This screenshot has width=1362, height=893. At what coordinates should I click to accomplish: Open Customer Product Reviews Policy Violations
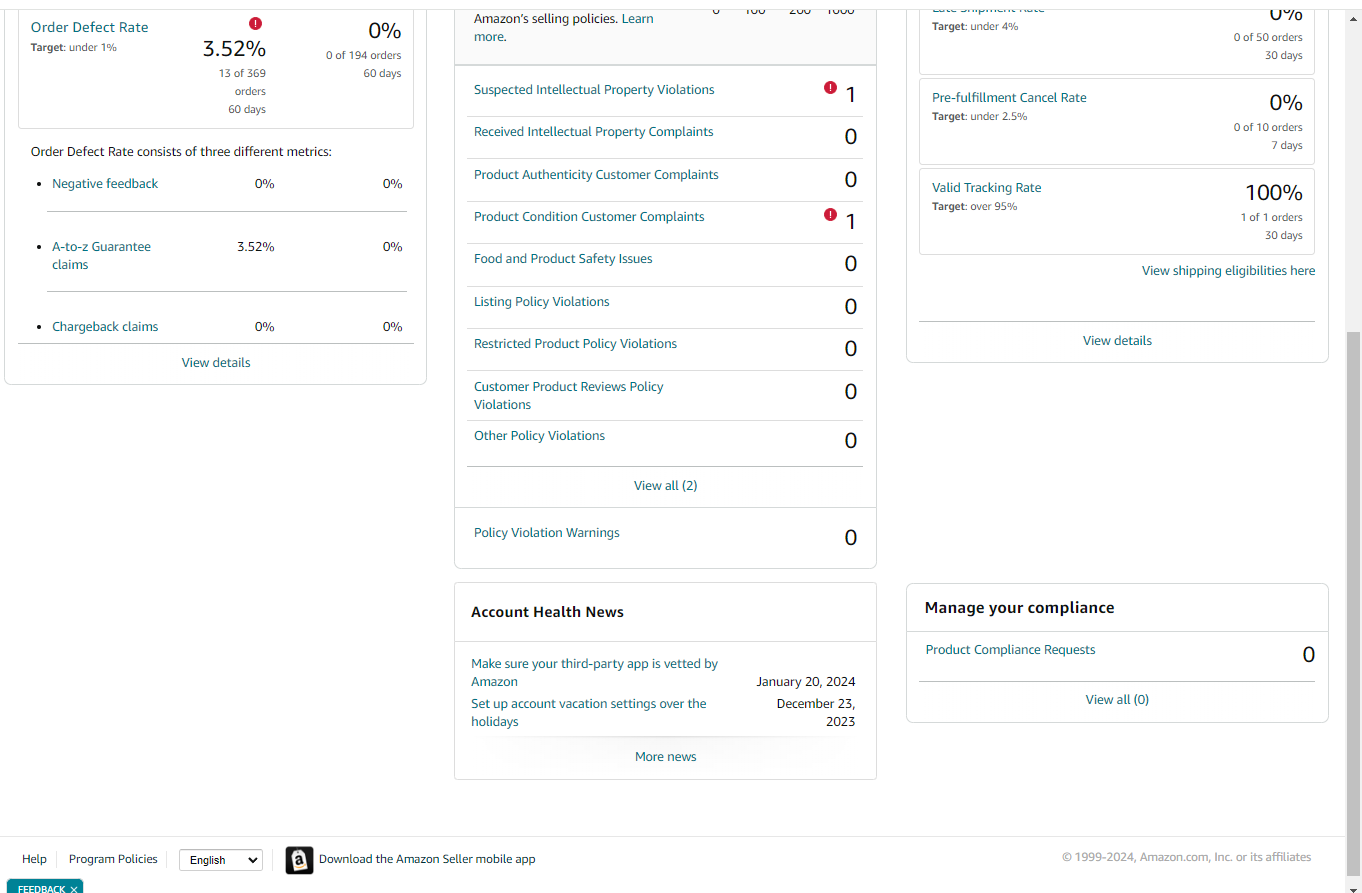tap(569, 396)
